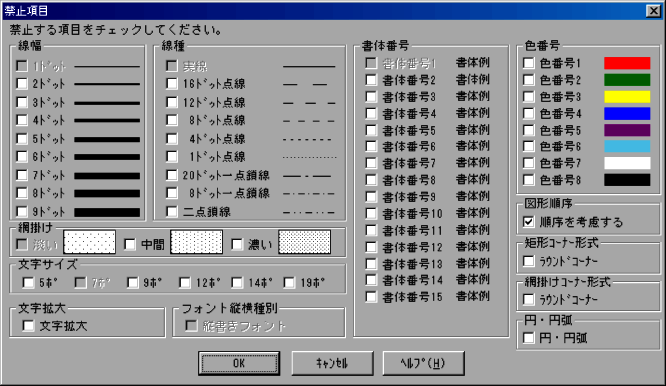Click the blue color swatch for 色番号4
The image size is (666, 386).
(x=627, y=113)
